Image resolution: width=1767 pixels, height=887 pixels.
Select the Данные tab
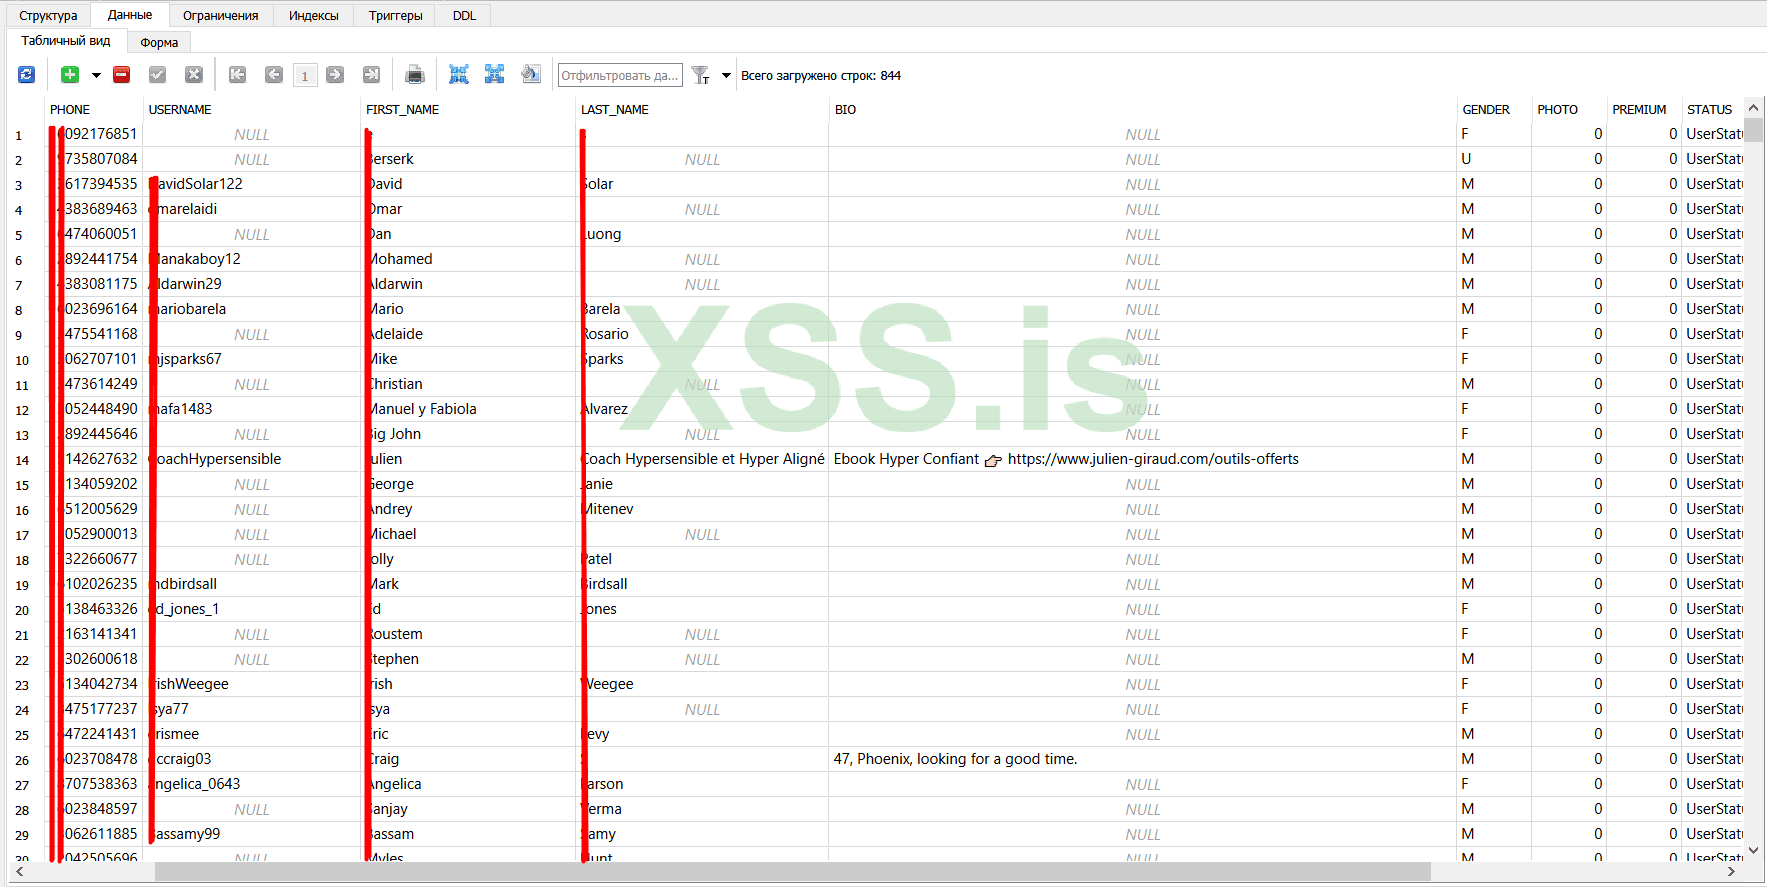pyautogui.click(x=130, y=15)
